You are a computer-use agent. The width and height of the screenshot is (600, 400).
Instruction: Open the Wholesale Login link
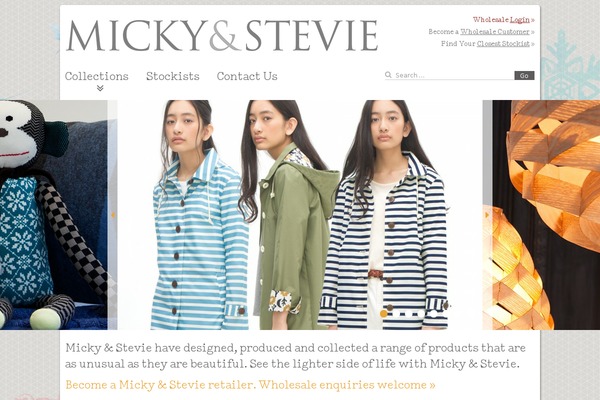(501, 20)
